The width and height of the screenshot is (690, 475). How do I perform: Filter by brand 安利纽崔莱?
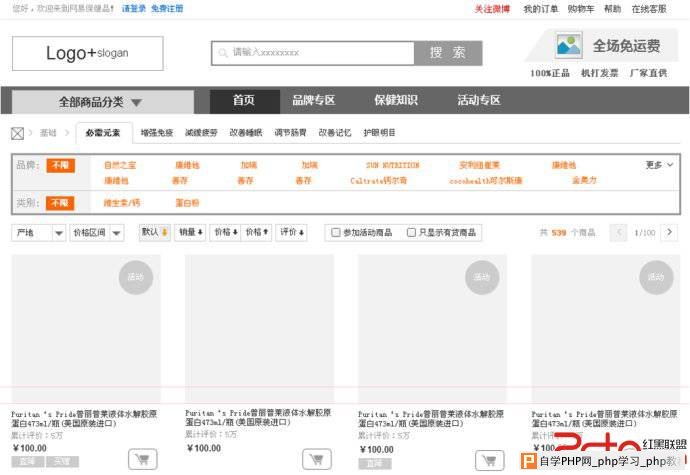tap(479, 166)
